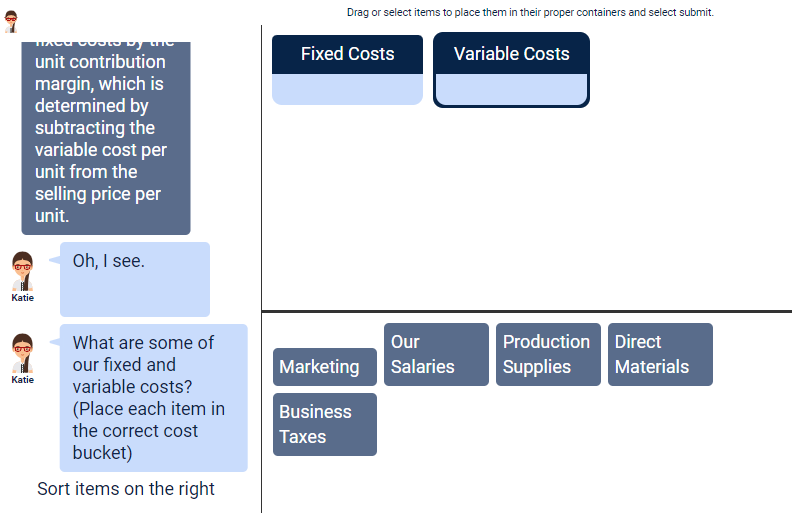The image size is (792, 513).
Task: Choose the Direct Materials item
Action: click(x=660, y=354)
